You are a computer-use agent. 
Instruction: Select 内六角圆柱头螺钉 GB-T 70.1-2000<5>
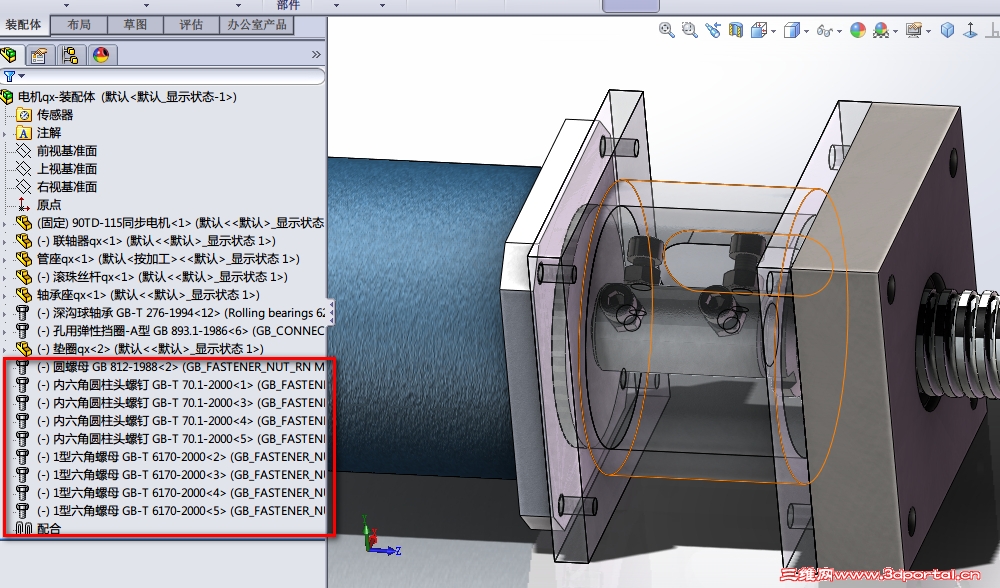[181, 439]
